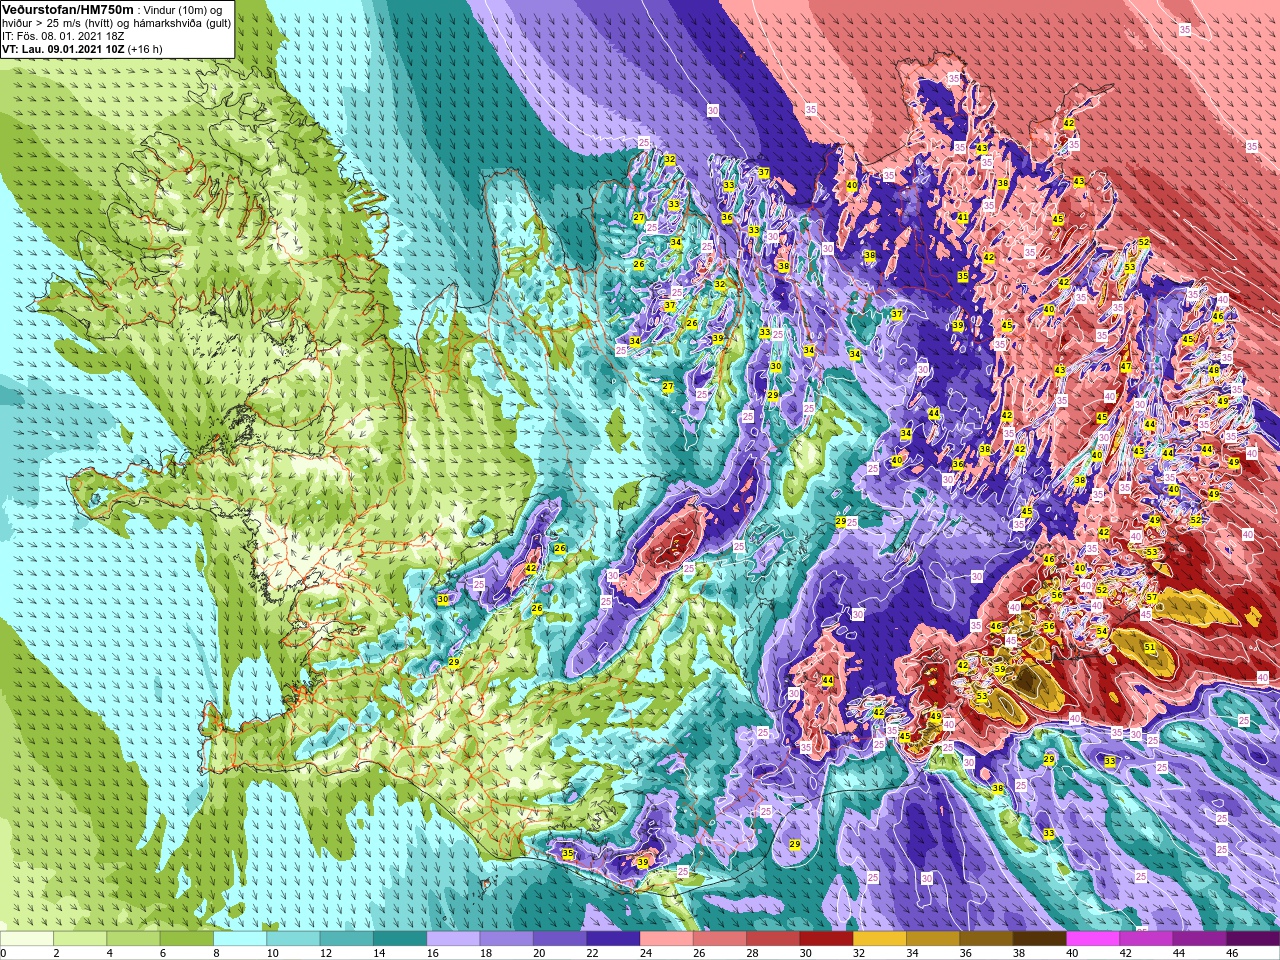The height and width of the screenshot is (960, 1280).
Task: Click the yellow gust label 47
Action: tap(1126, 367)
